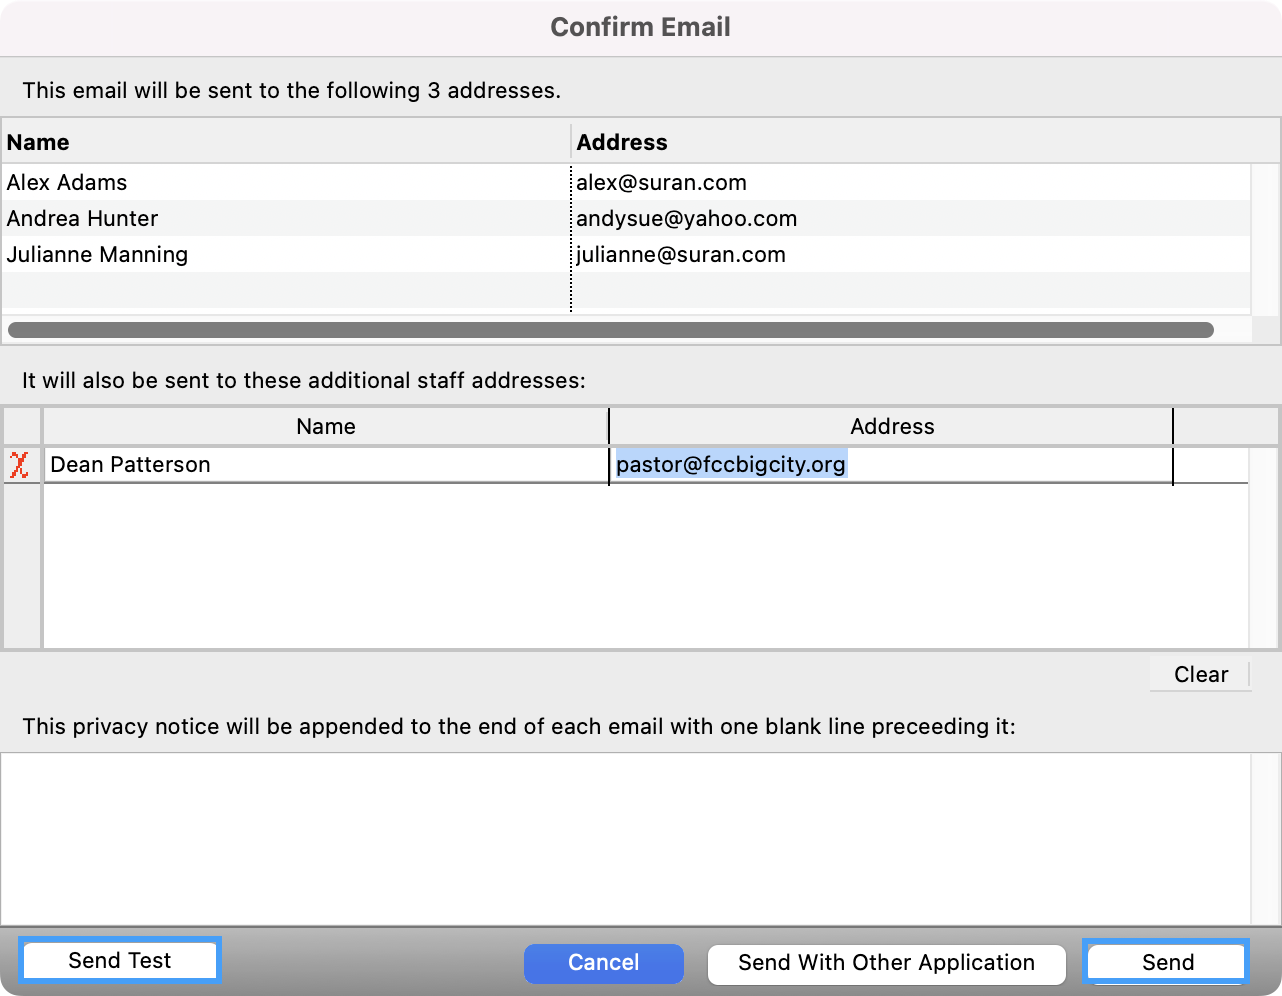
Task: Clear the additional staff addresses
Action: tap(1200, 675)
